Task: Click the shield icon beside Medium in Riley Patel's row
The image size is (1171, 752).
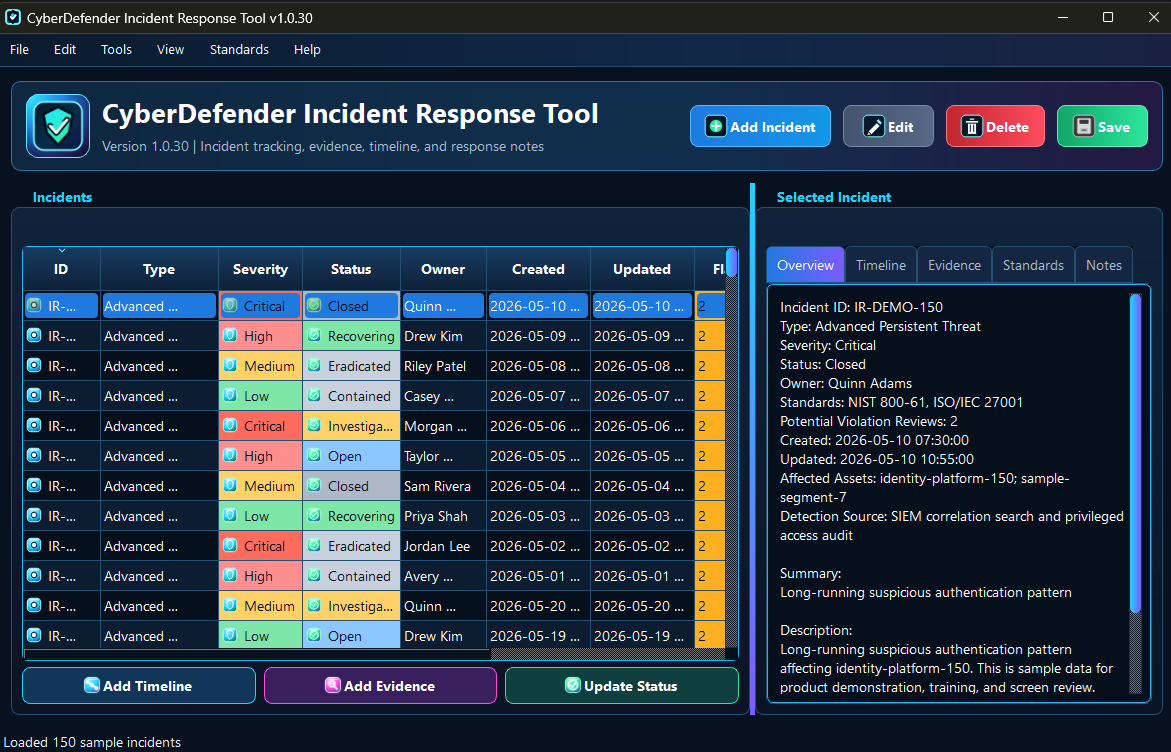Action: click(231, 366)
